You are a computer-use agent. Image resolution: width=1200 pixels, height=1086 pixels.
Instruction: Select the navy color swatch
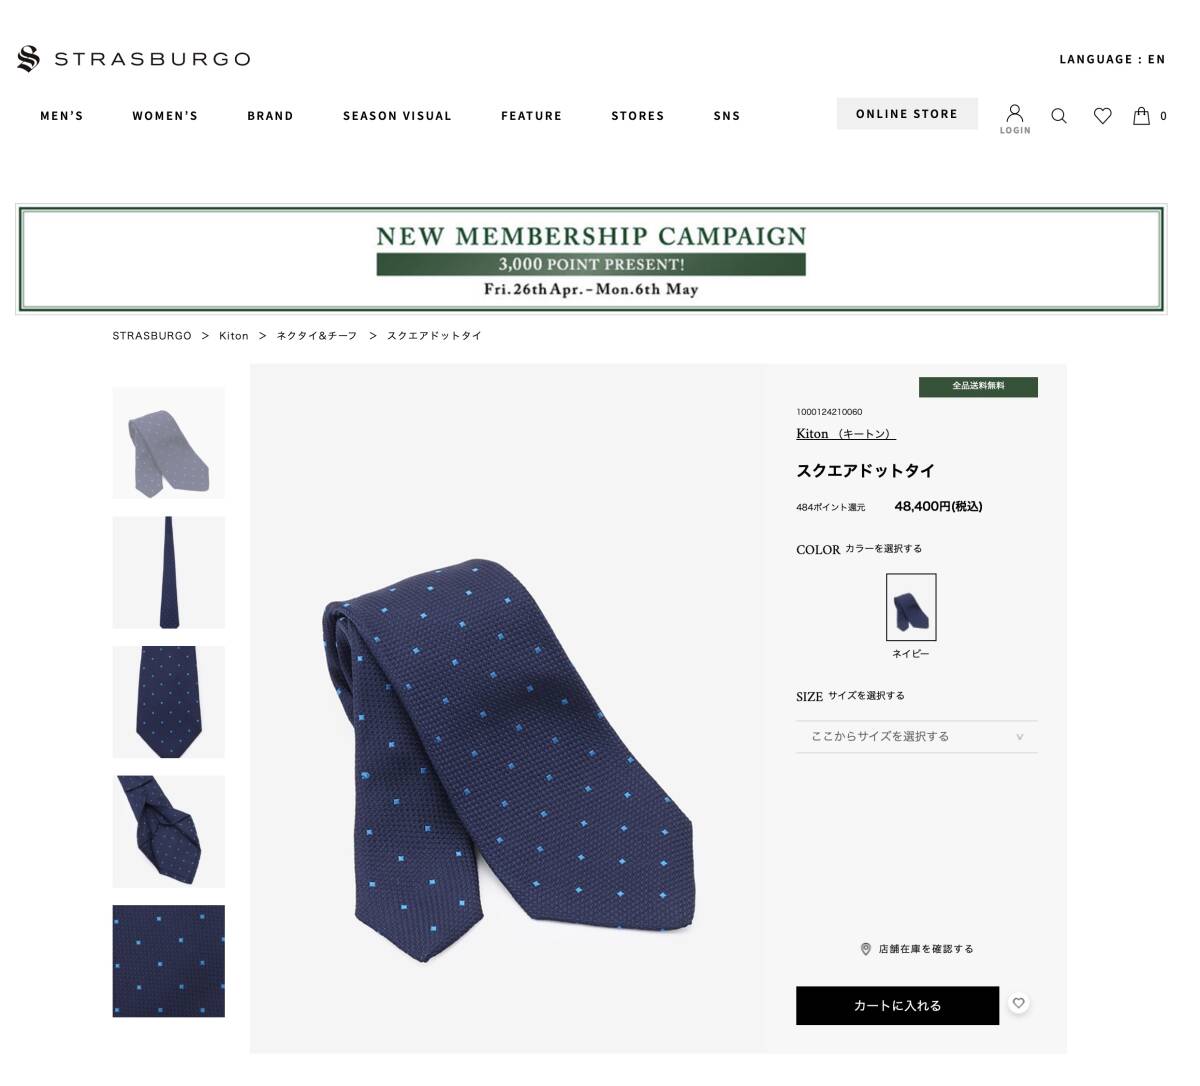tap(911, 607)
